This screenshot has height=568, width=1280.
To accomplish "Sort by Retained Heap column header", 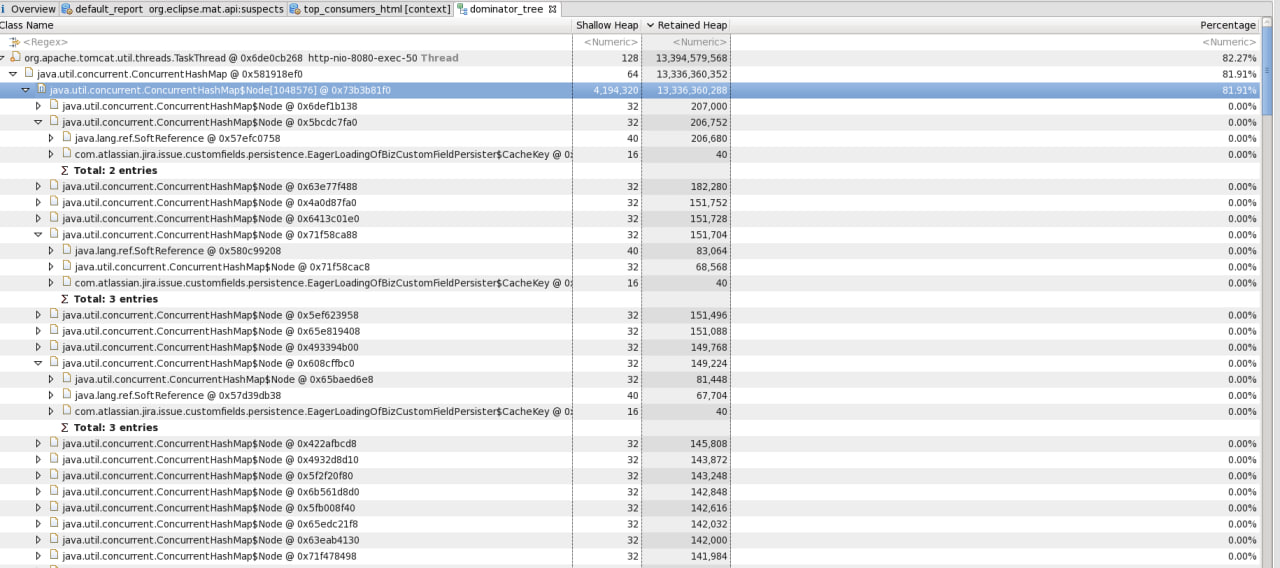I will pyautogui.click(x=686, y=25).
